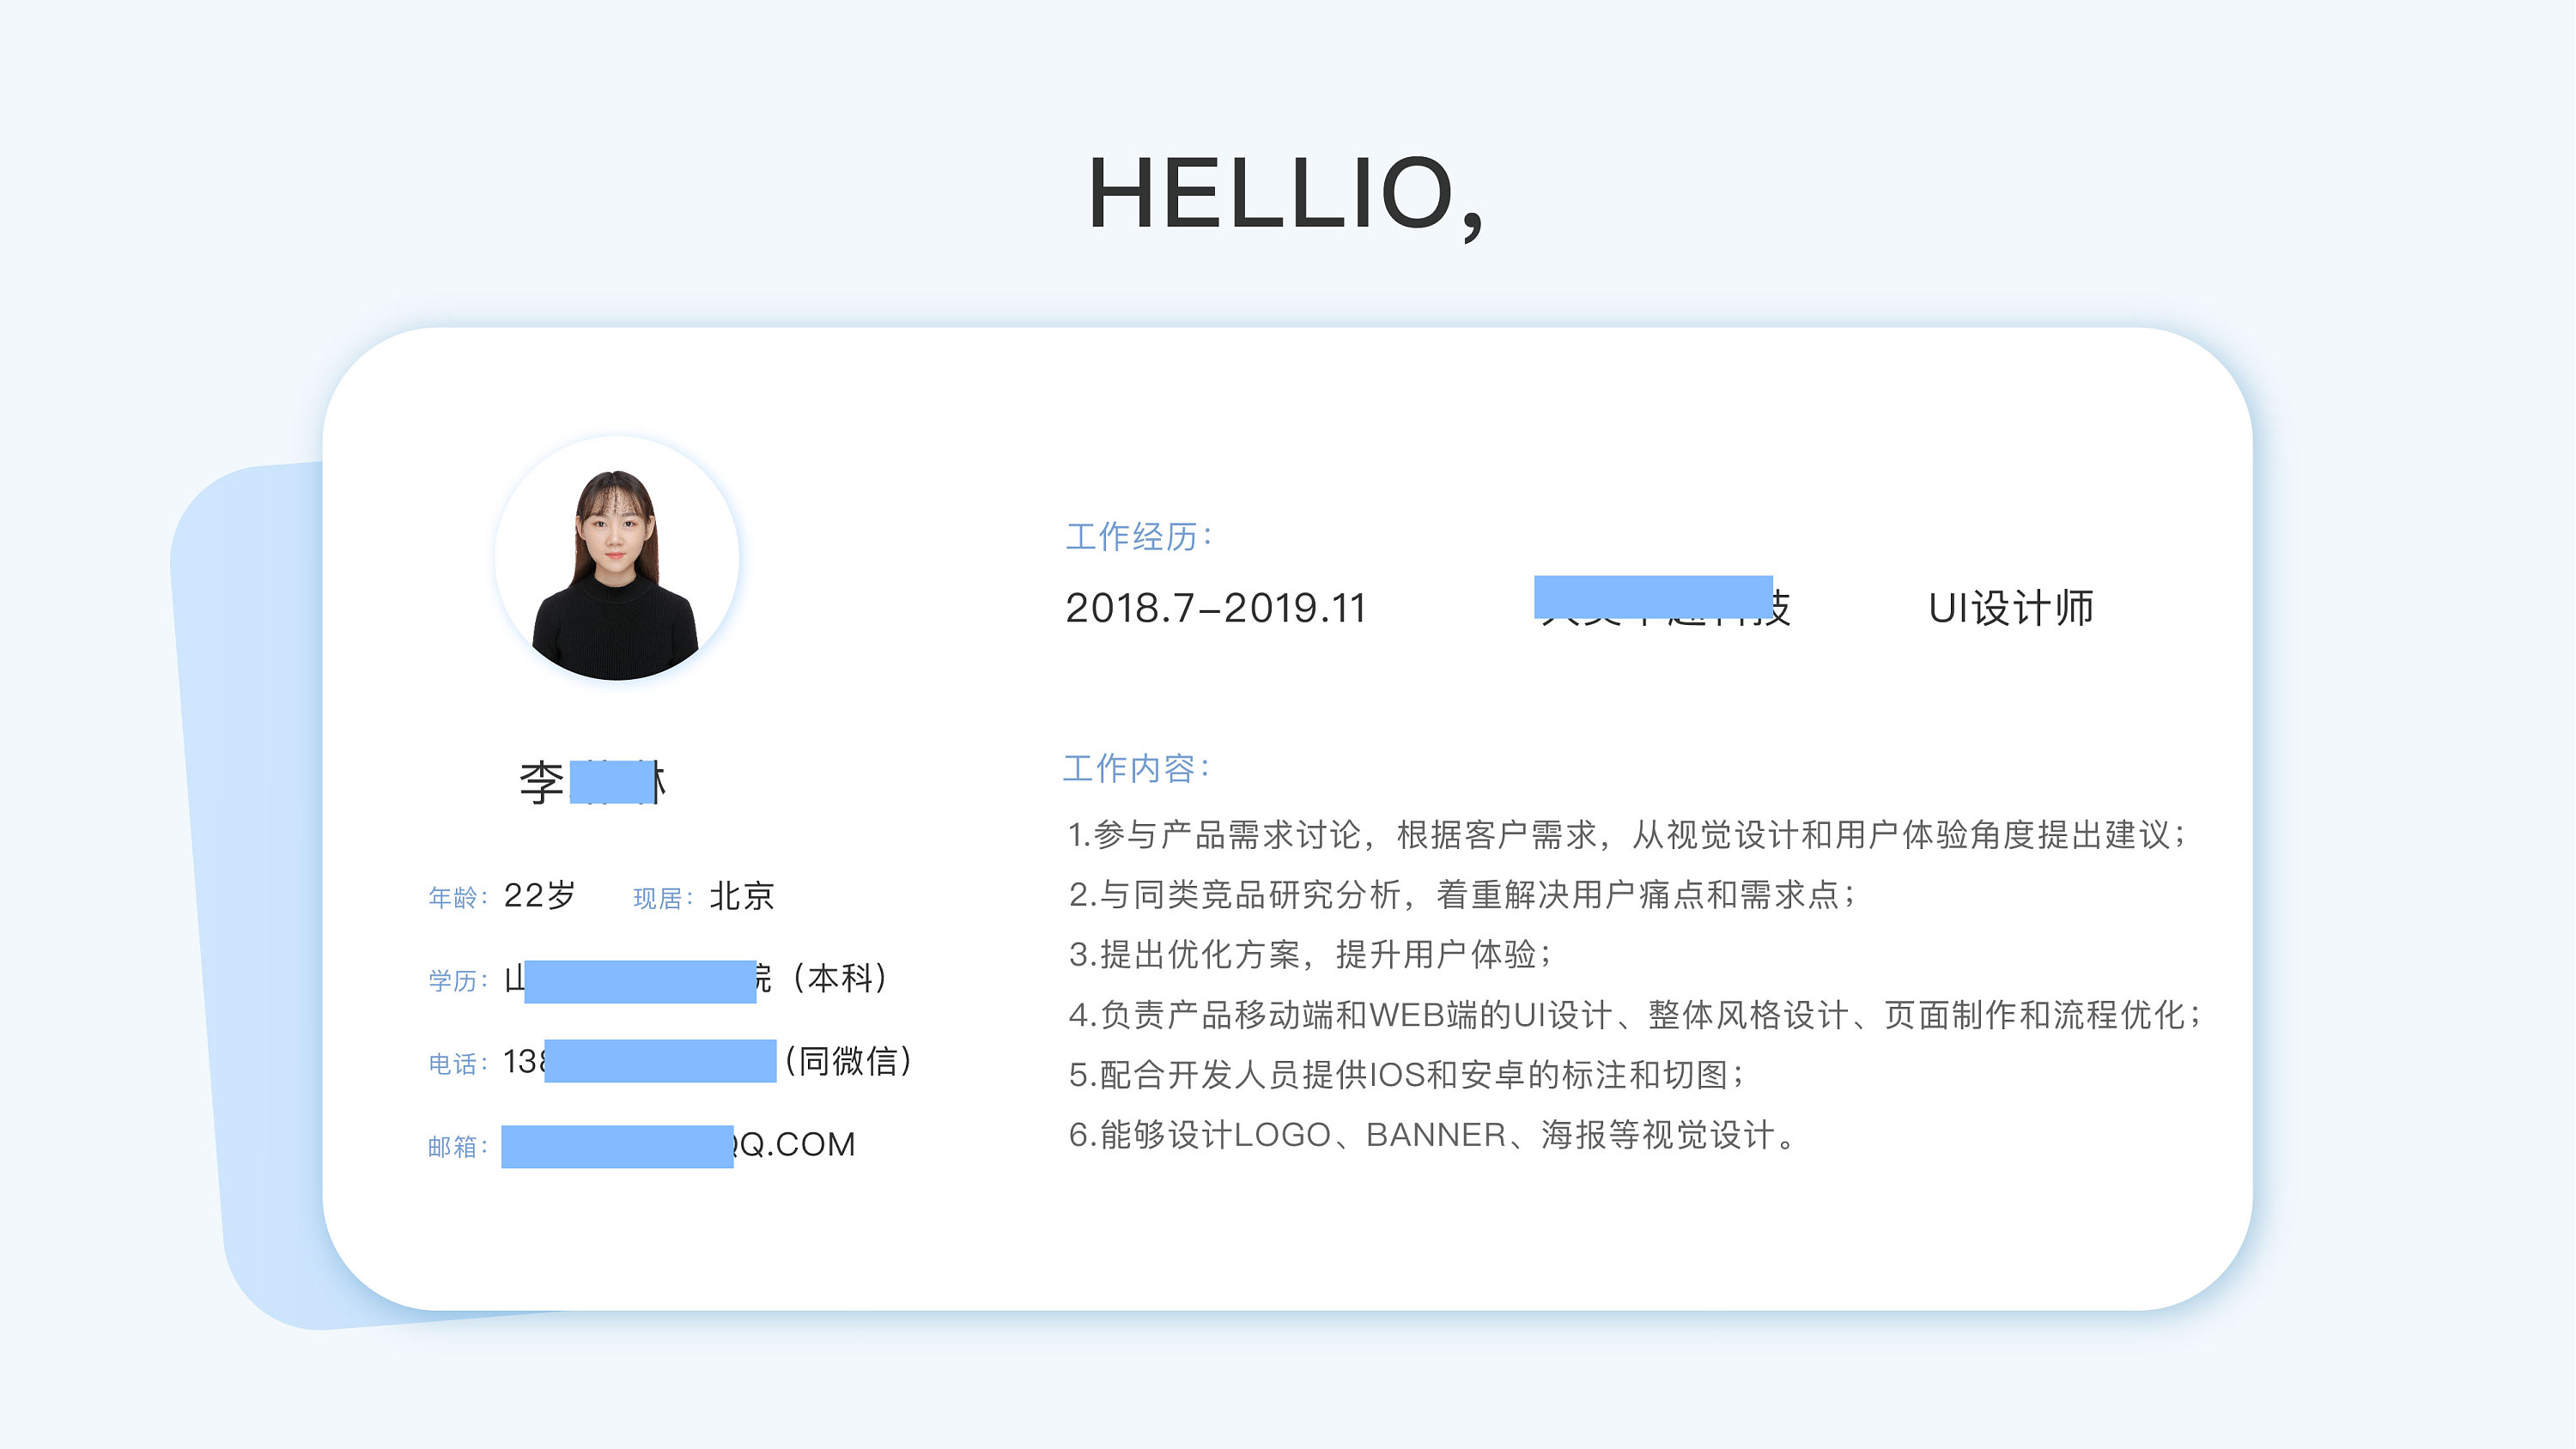The height and width of the screenshot is (1449, 2576).
Task: Click the 北京 location text
Action: (x=742, y=896)
